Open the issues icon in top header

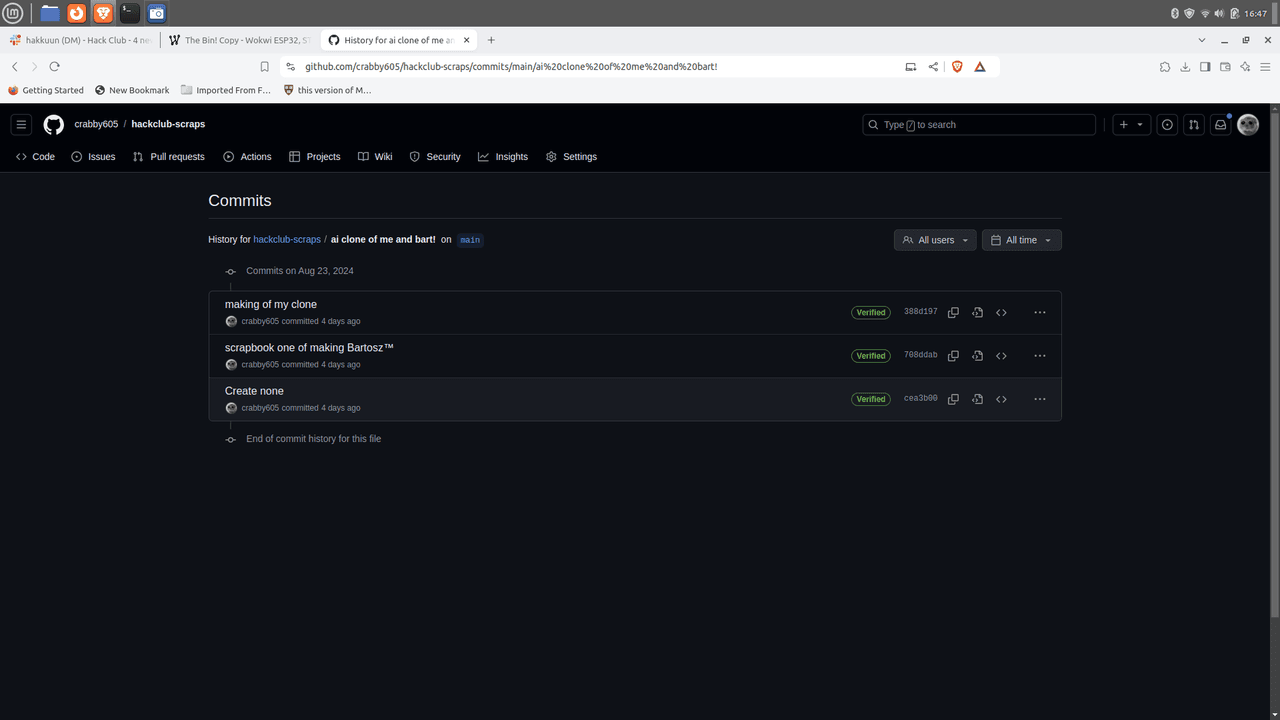(1167, 125)
